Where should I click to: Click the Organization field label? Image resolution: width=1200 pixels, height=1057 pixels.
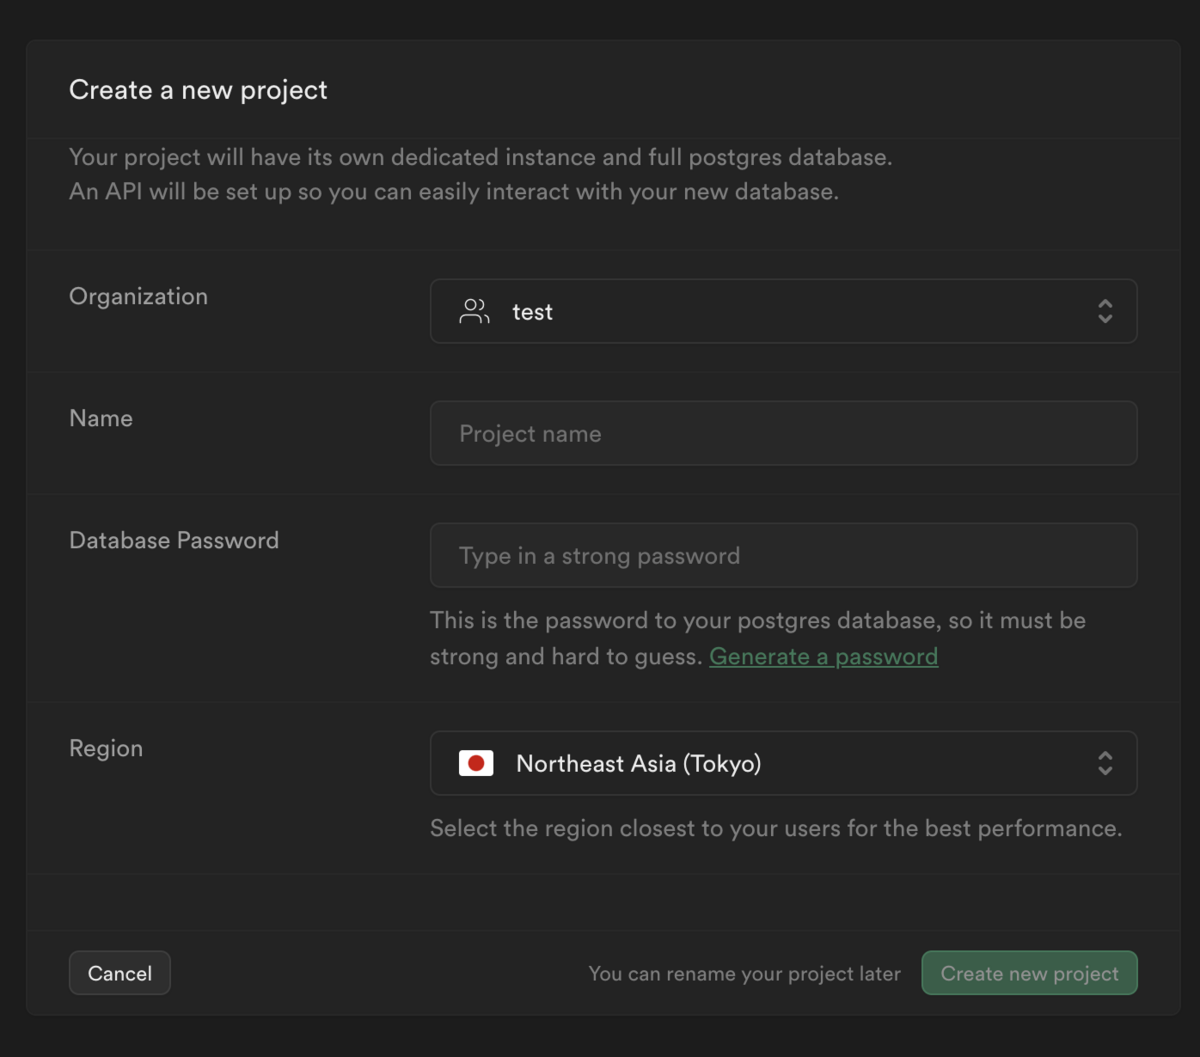pos(138,296)
